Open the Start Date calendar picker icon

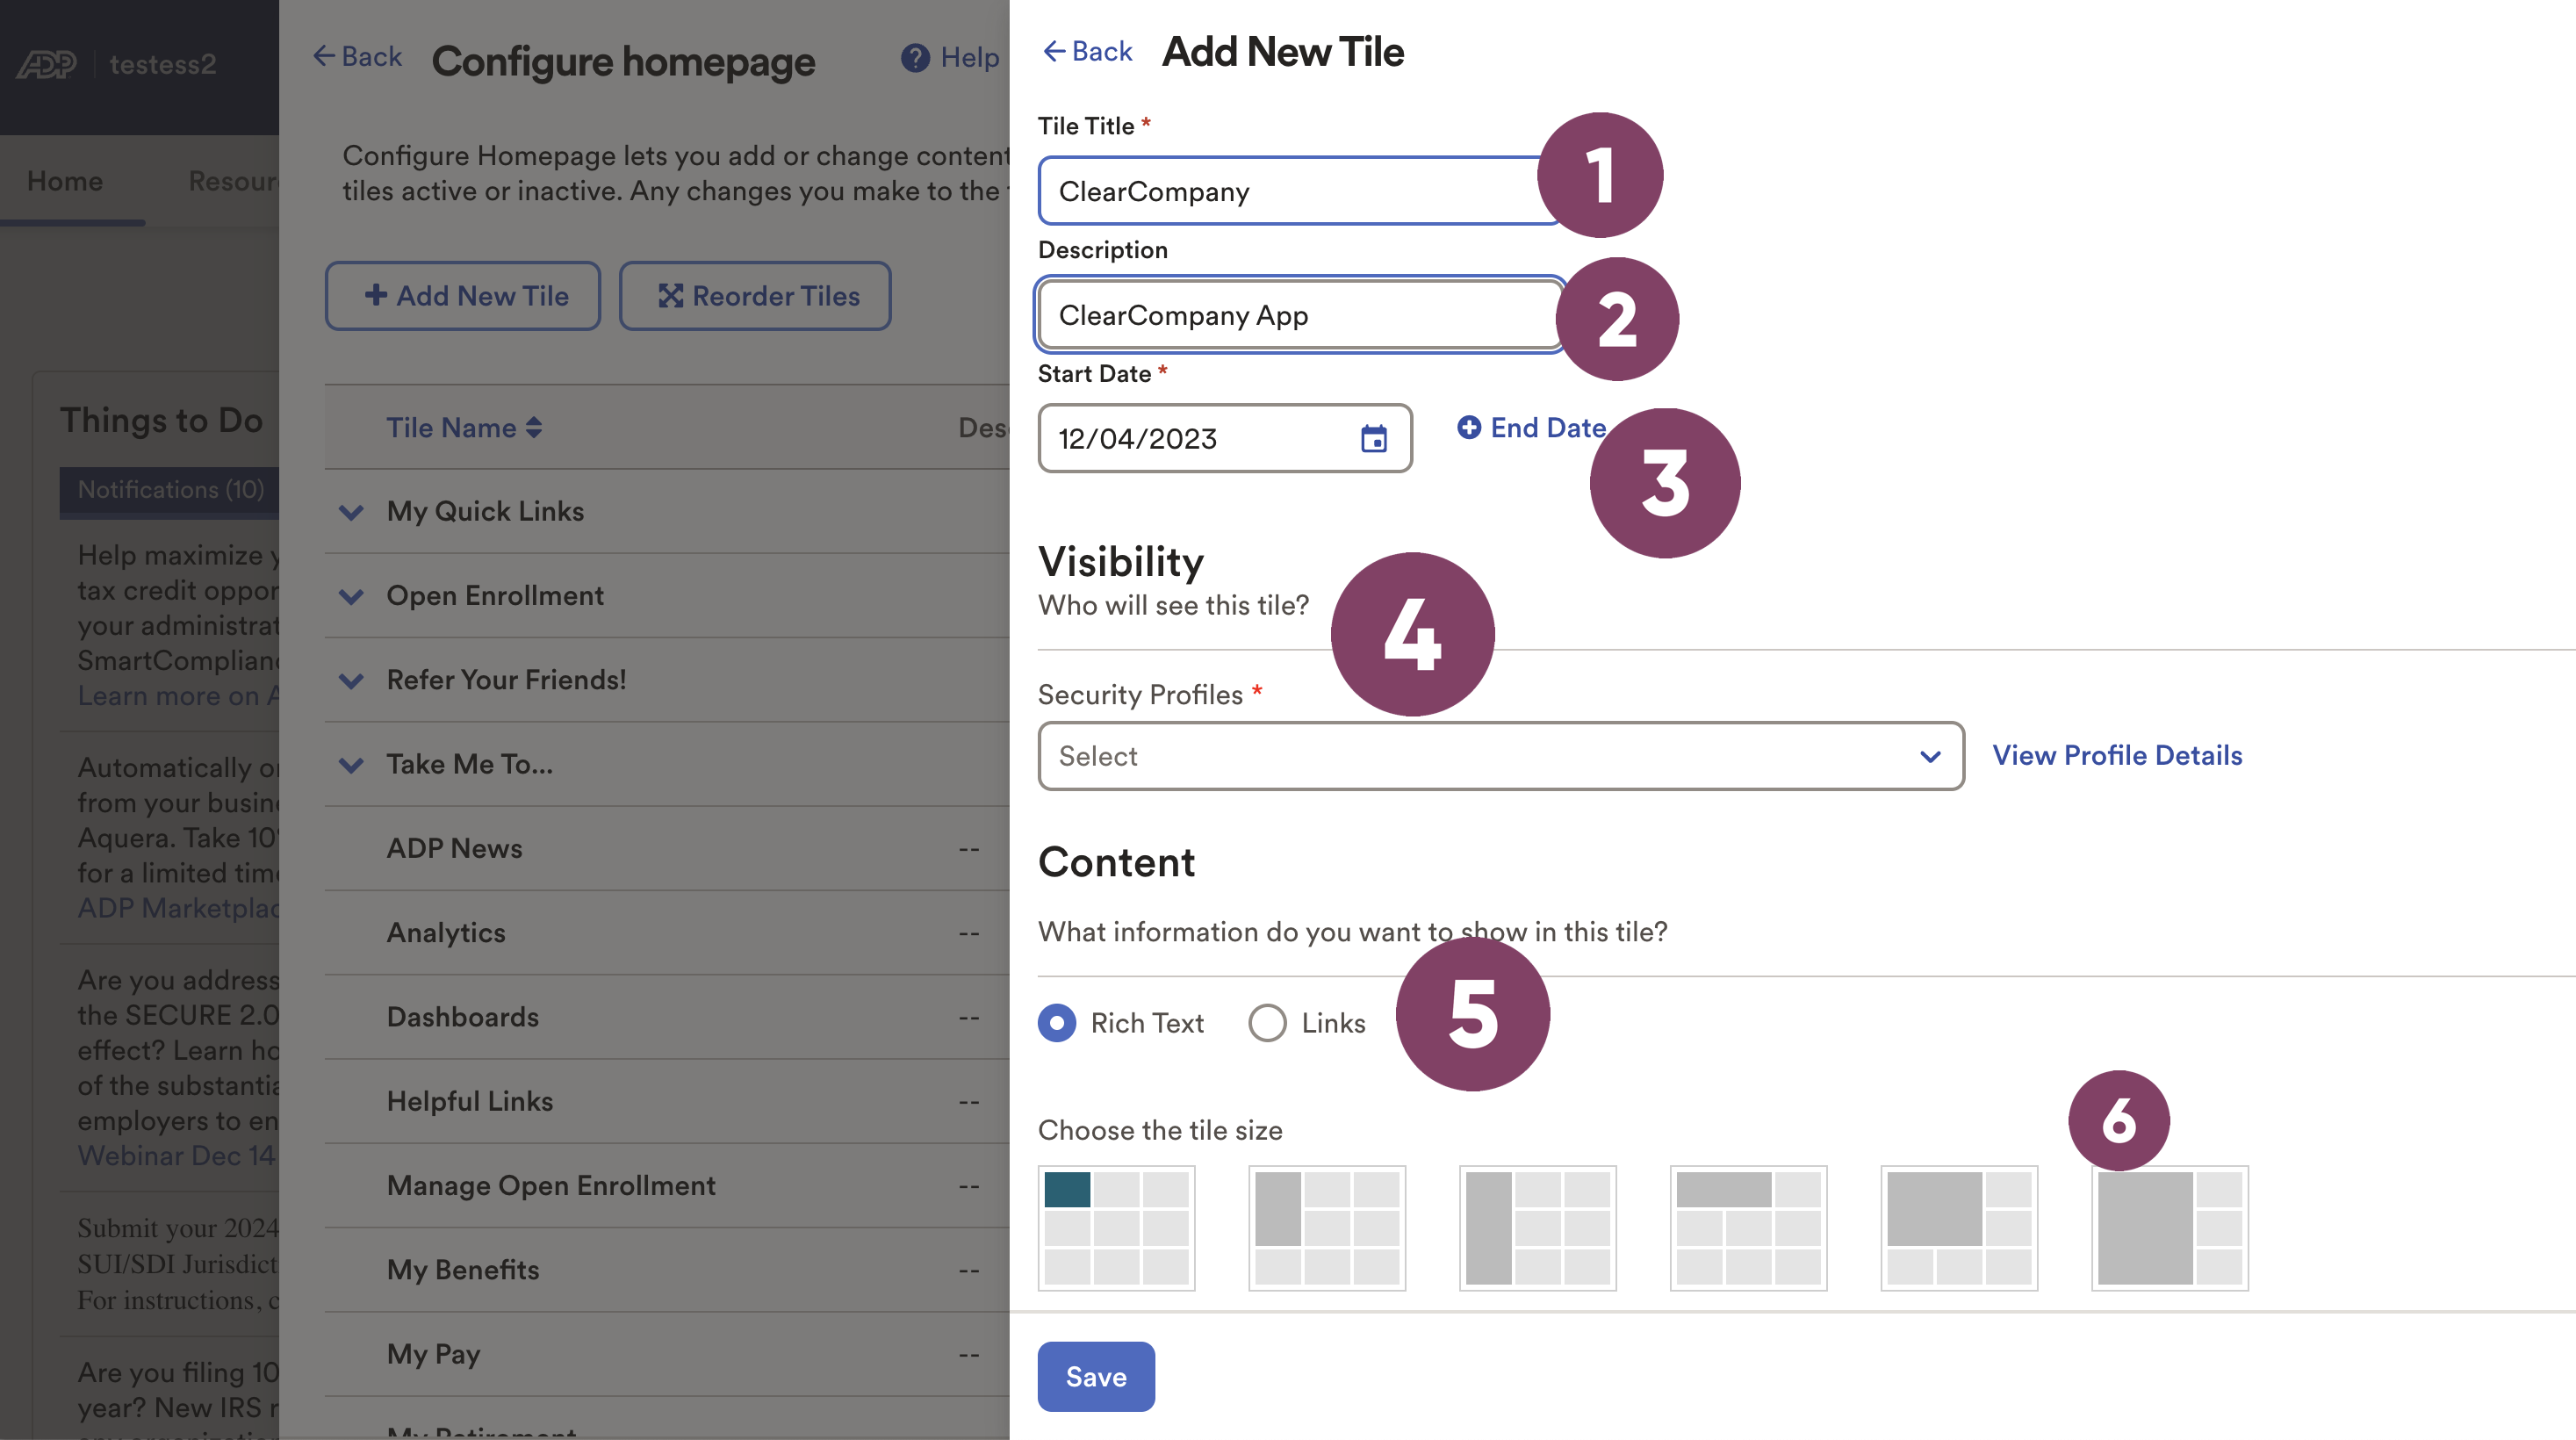(x=1373, y=438)
